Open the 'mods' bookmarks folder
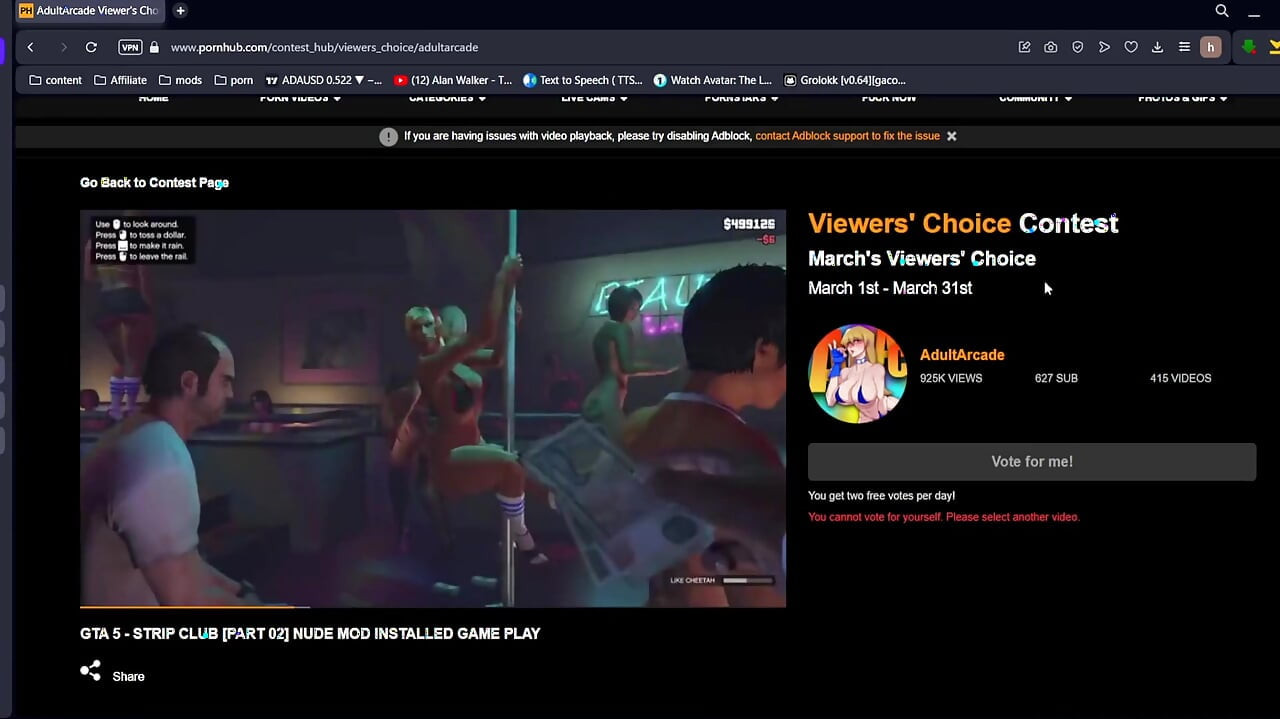Image resolution: width=1280 pixels, height=719 pixels. [x=180, y=80]
